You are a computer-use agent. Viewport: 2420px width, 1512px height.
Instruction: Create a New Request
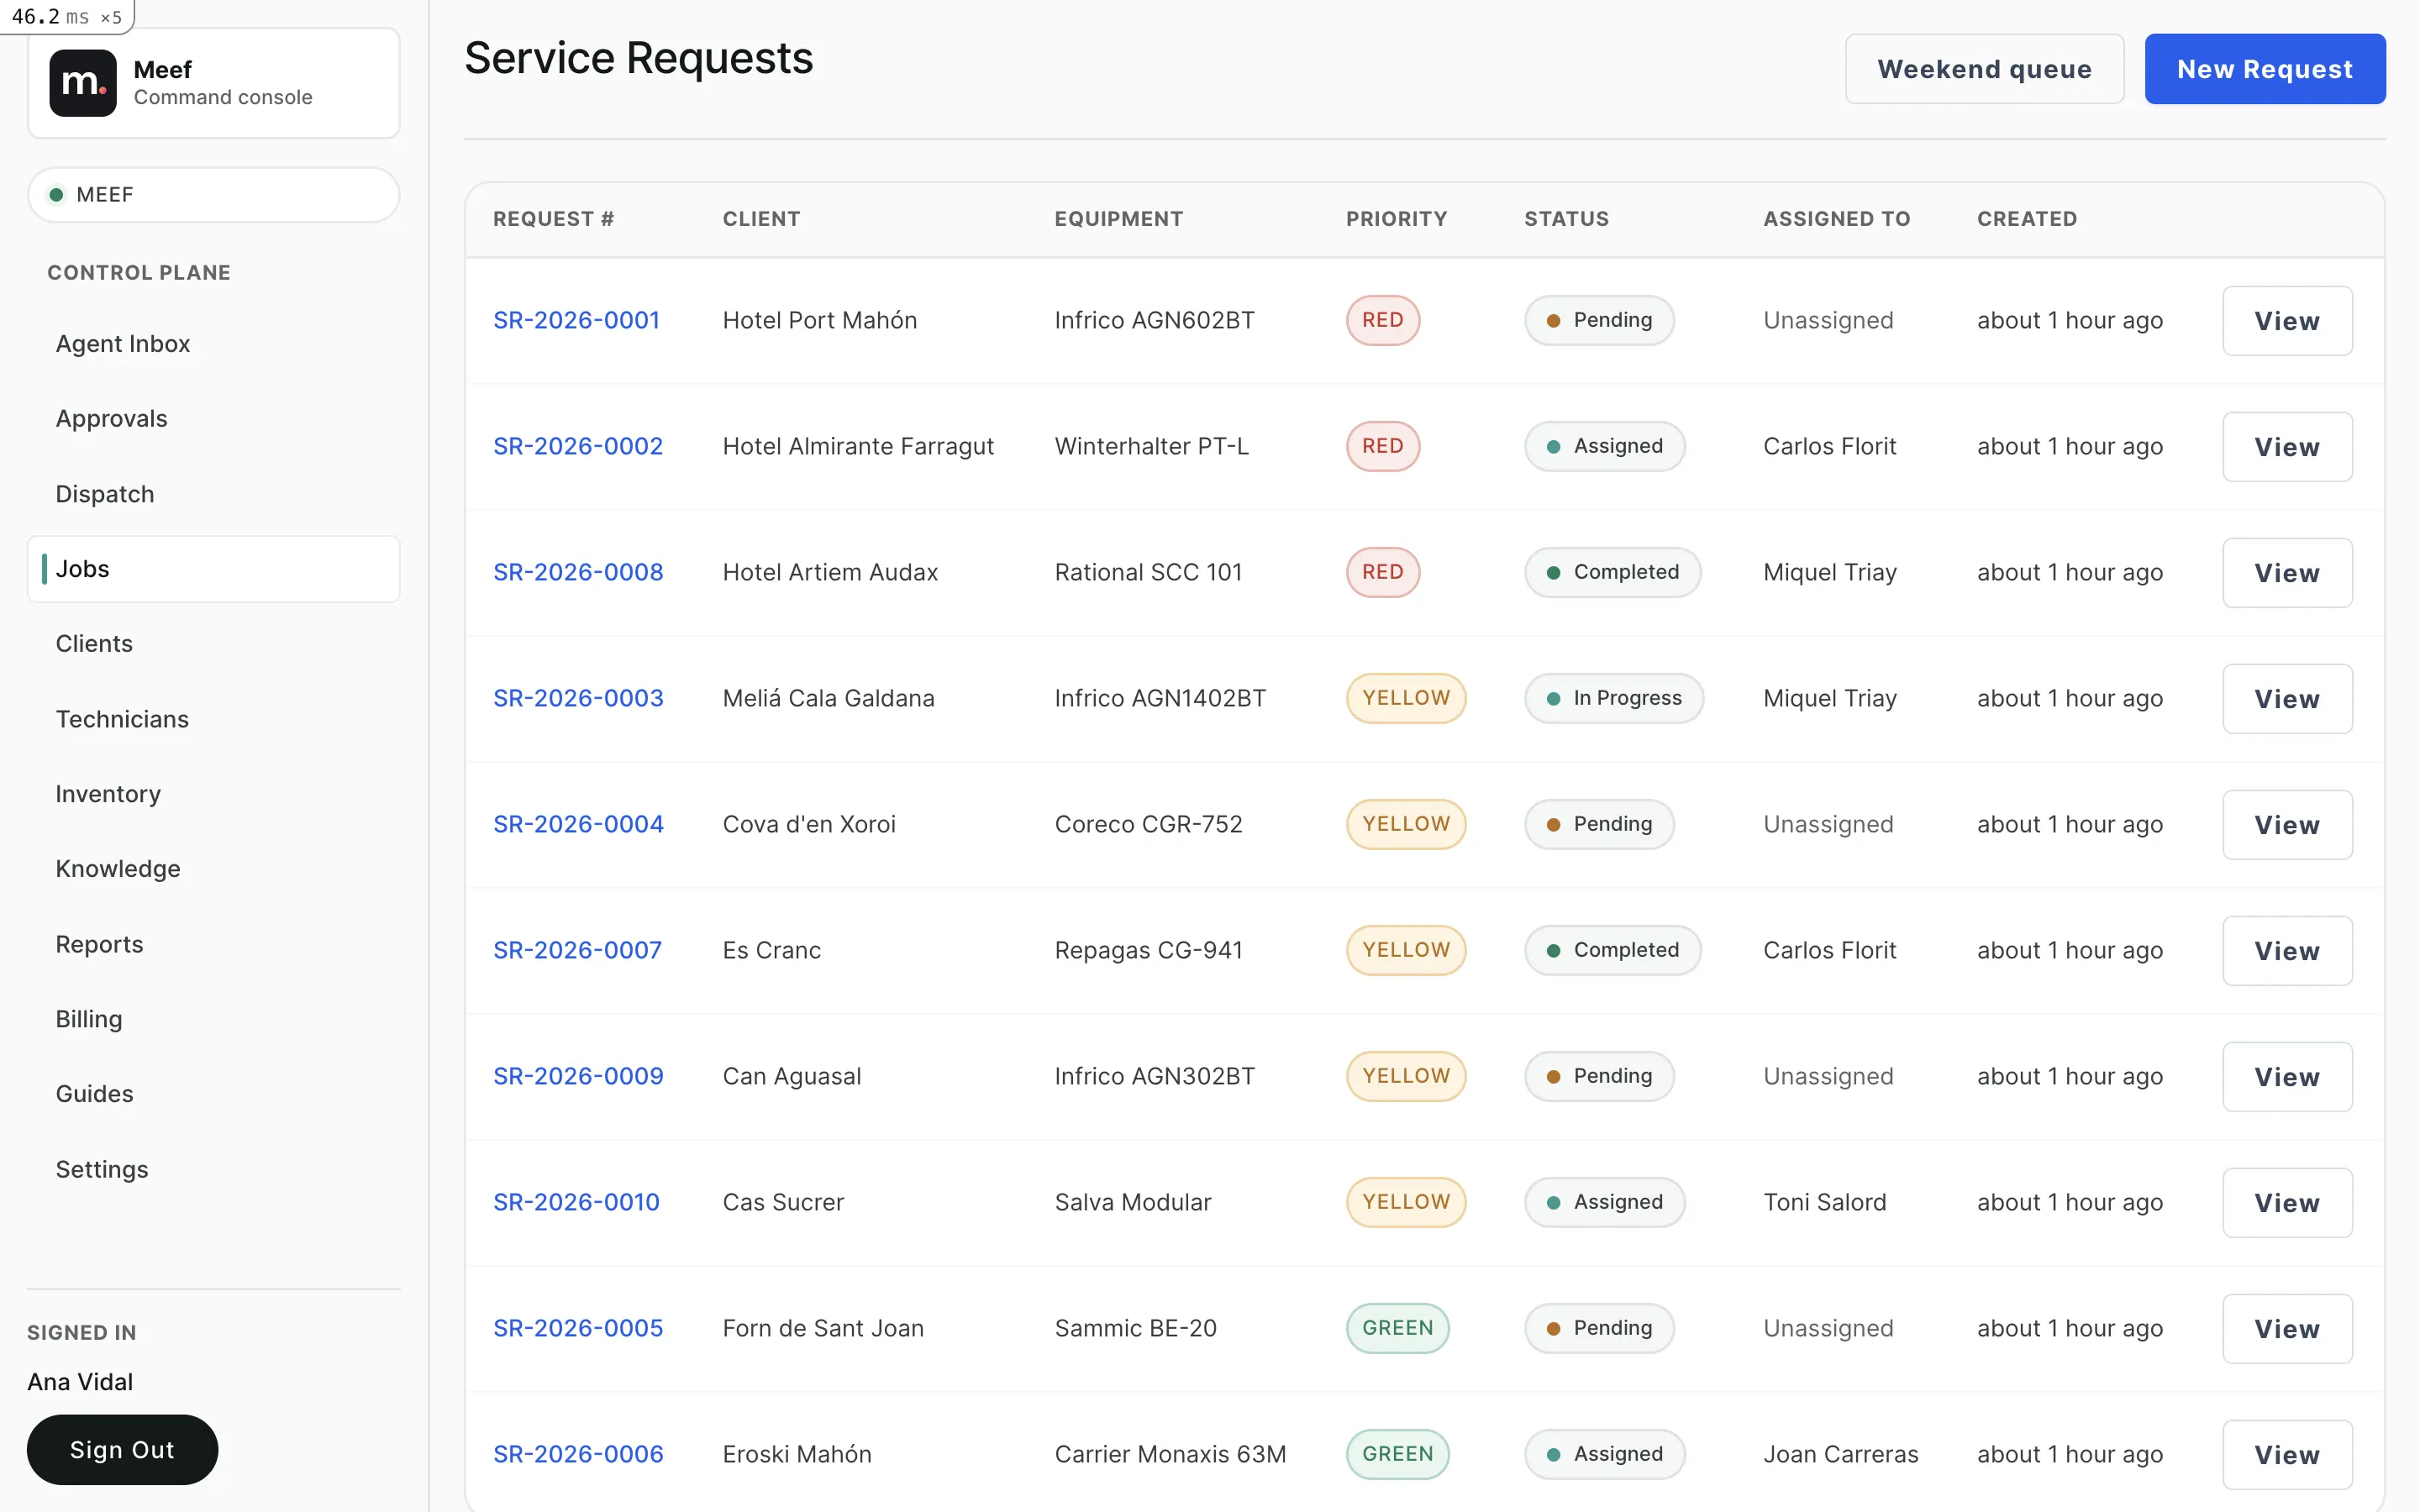[2265, 69]
